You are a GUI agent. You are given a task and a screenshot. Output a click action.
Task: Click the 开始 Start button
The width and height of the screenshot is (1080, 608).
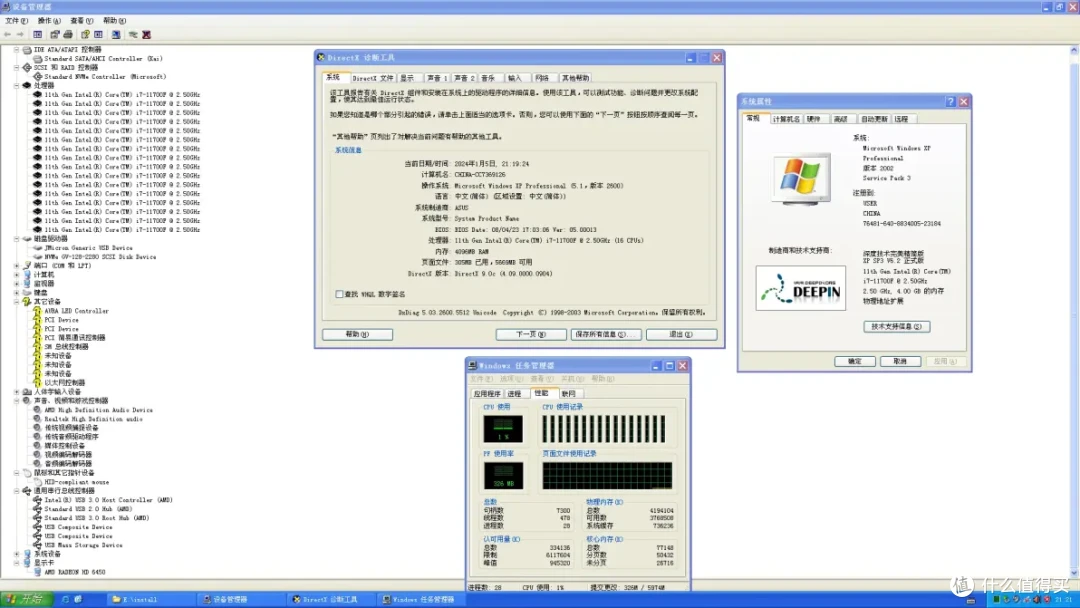coord(25,600)
